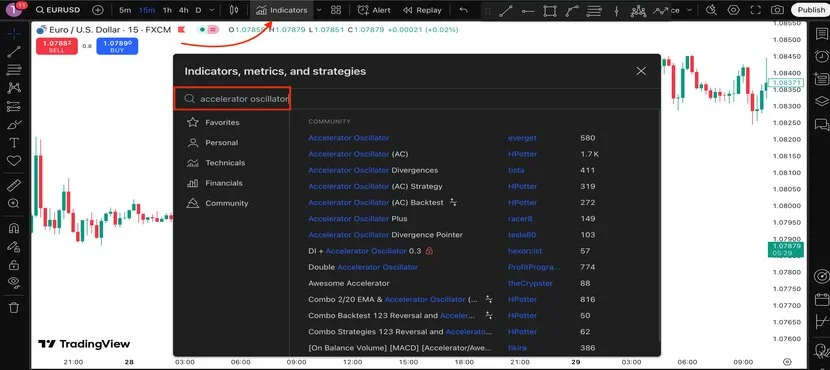Select the trend line drawing tool
The height and width of the screenshot is (370, 830).
[x=14, y=51]
